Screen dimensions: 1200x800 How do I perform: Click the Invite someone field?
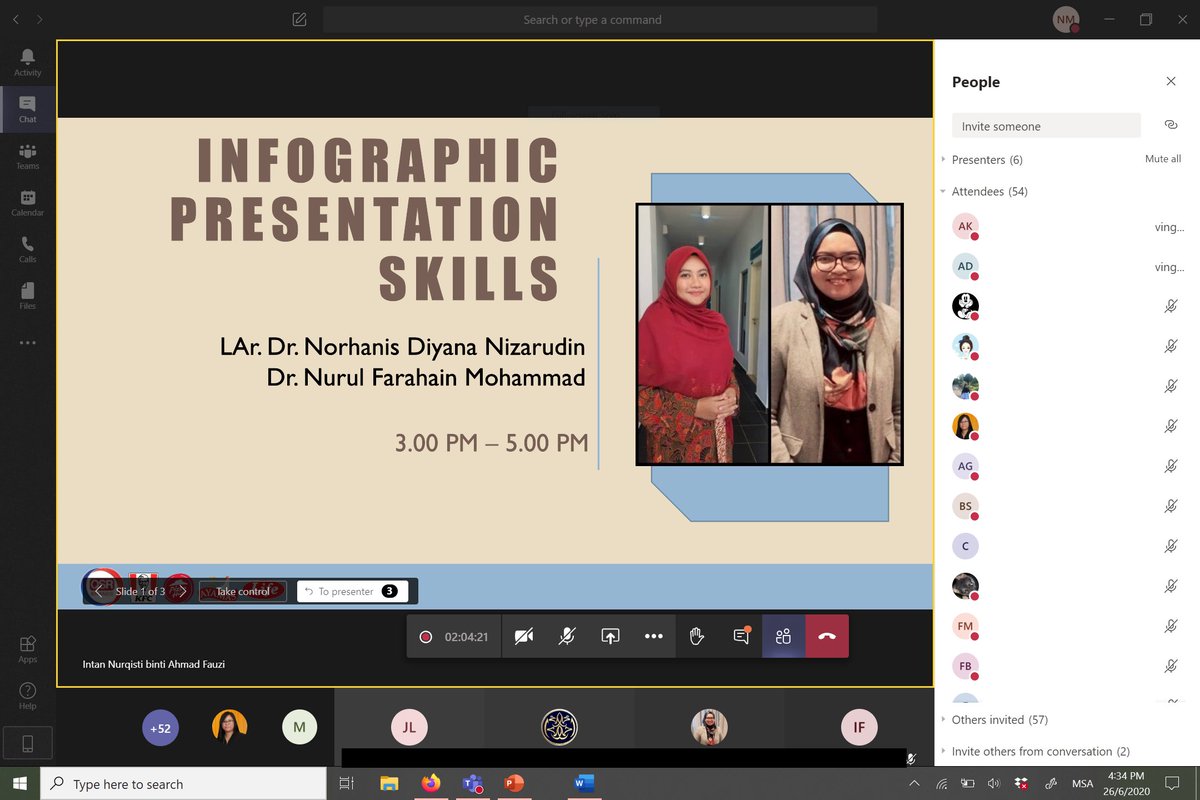coord(1046,126)
